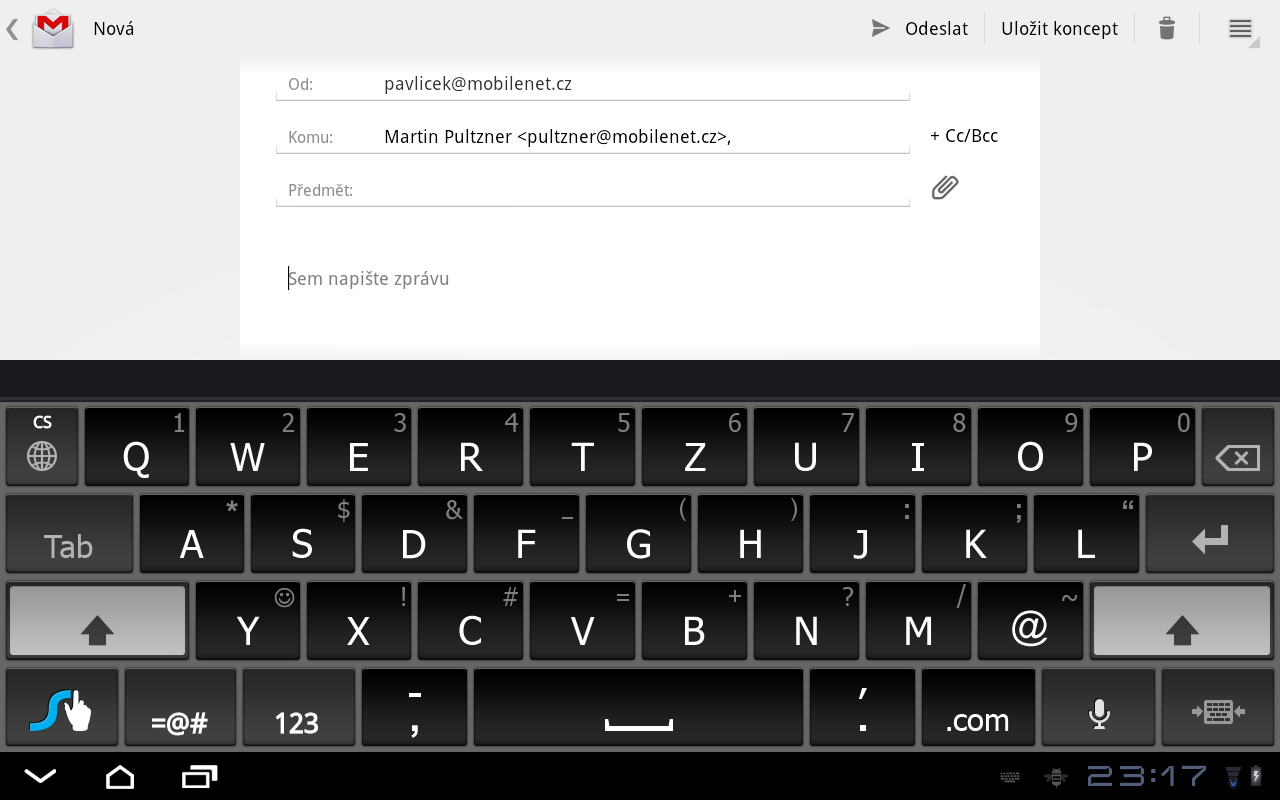
Task: Tap the @ key
Action: click(1030, 621)
